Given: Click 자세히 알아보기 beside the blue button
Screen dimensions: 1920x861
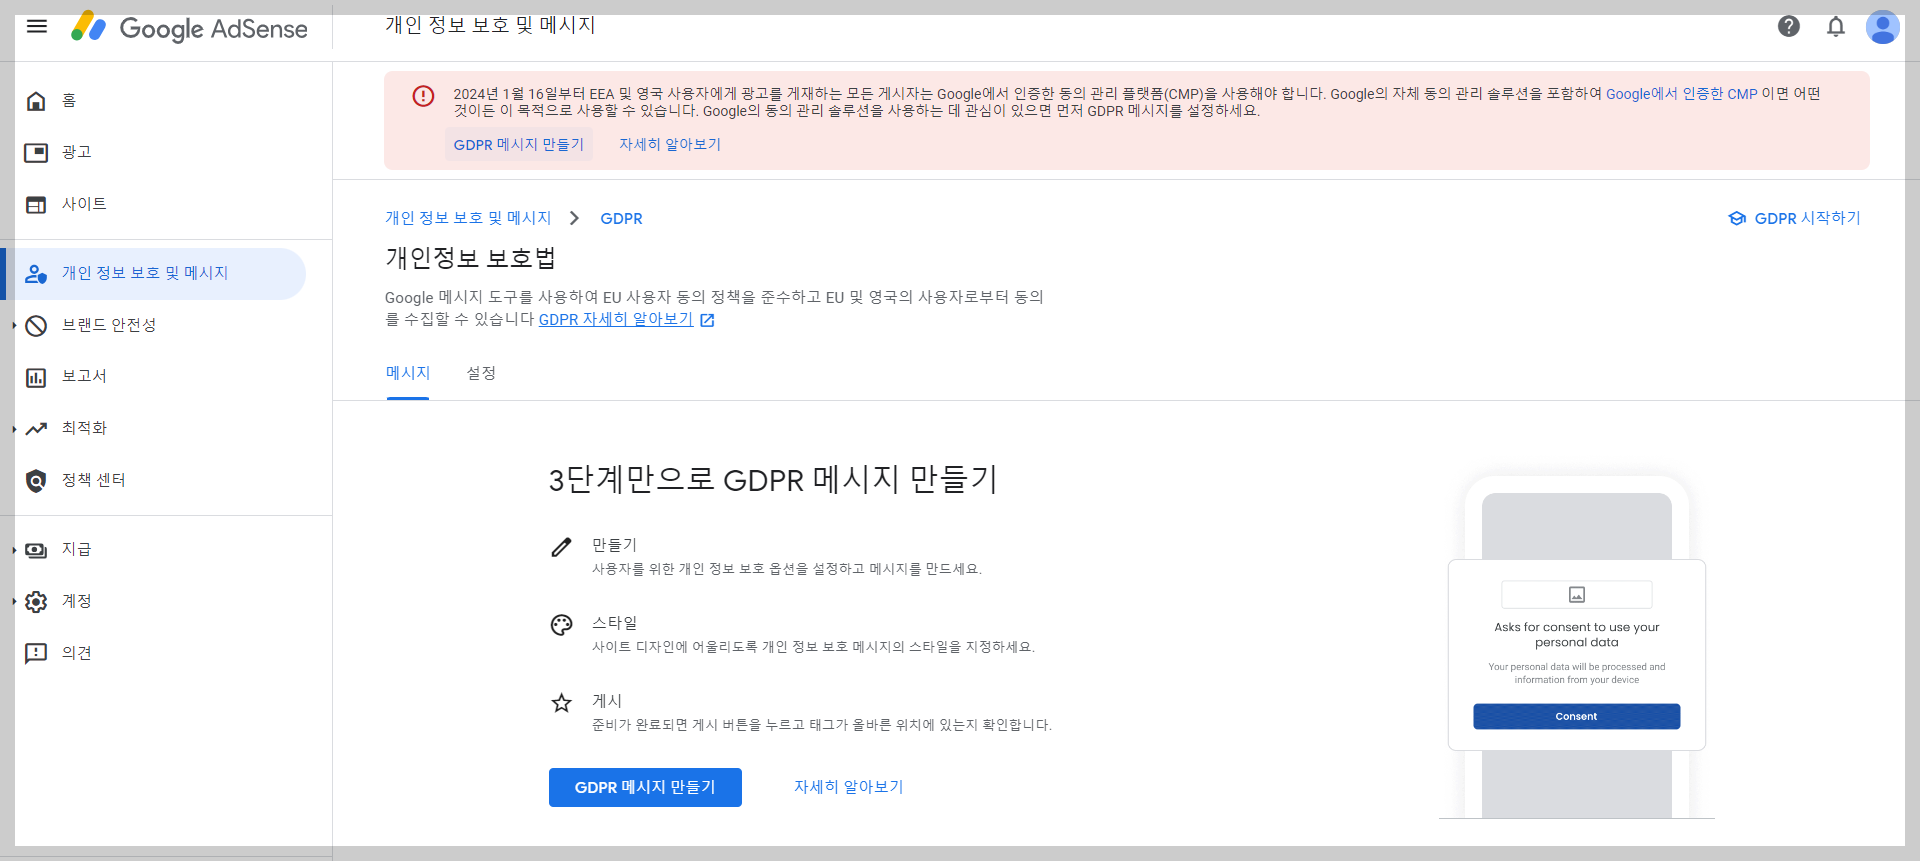Looking at the screenshot, I should pos(848,787).
